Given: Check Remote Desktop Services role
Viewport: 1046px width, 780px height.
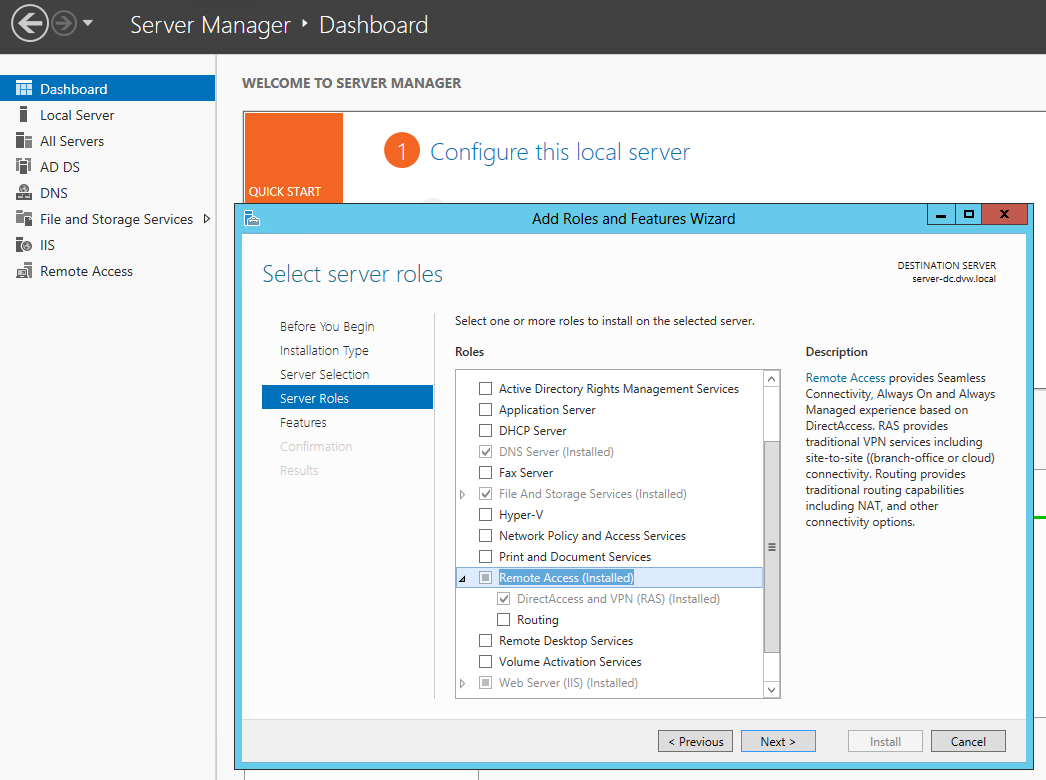Looking at the screenshot, I should [486, 641].
